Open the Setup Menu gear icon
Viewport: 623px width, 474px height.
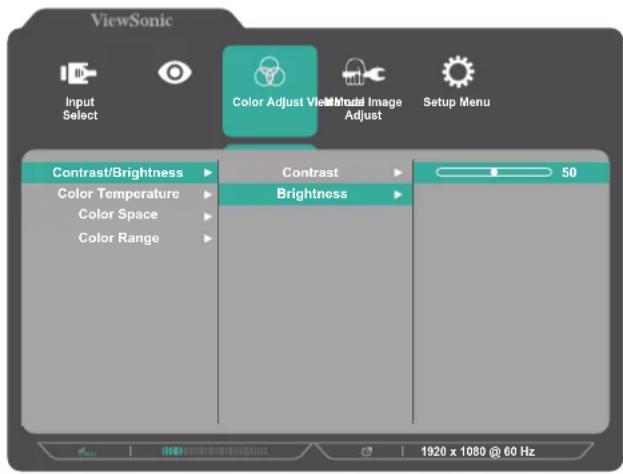(458, 72)
